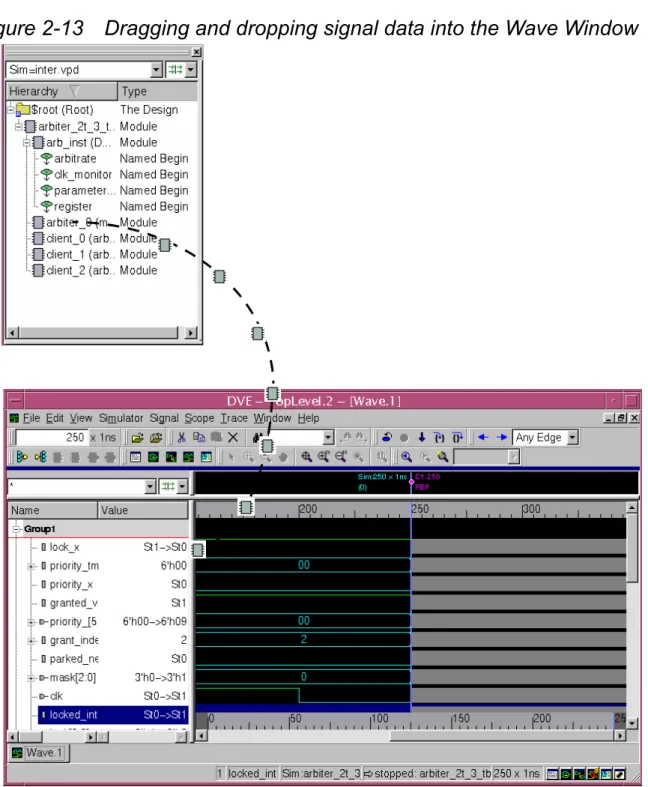The height and width of the screenshot is (787, 648).
Task: Click the Open file folder icon
Action: pos(137,438)
